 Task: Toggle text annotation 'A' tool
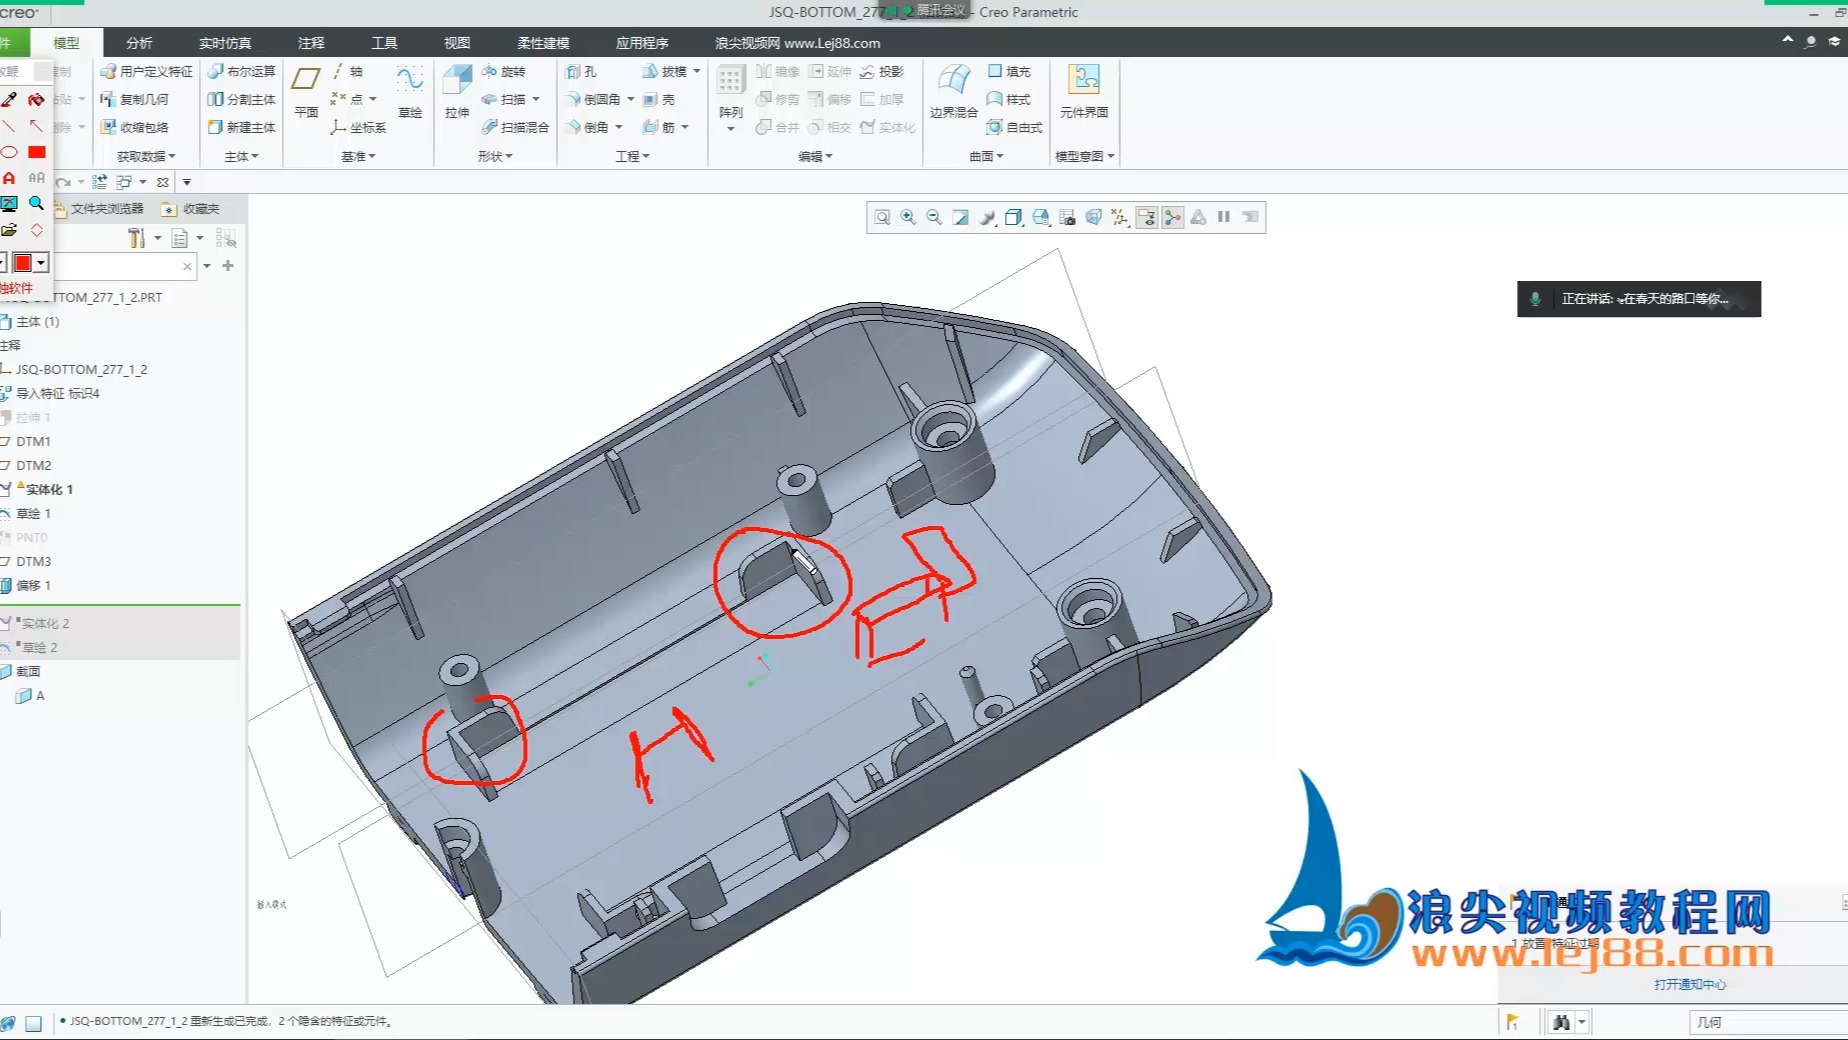[x=9, y=178]
